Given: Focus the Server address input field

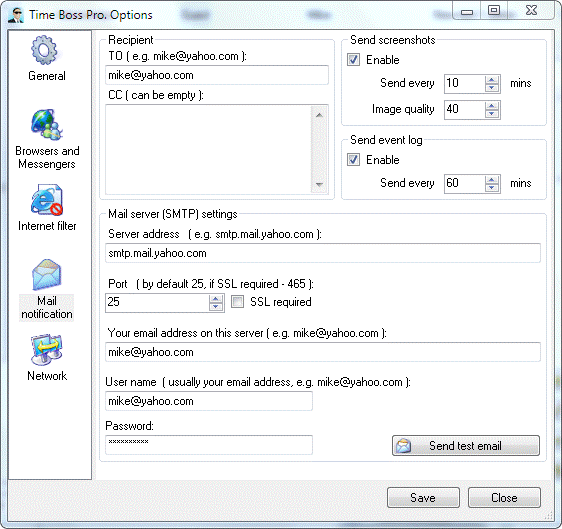Looking at the screenshot, I should coord(323,253).
